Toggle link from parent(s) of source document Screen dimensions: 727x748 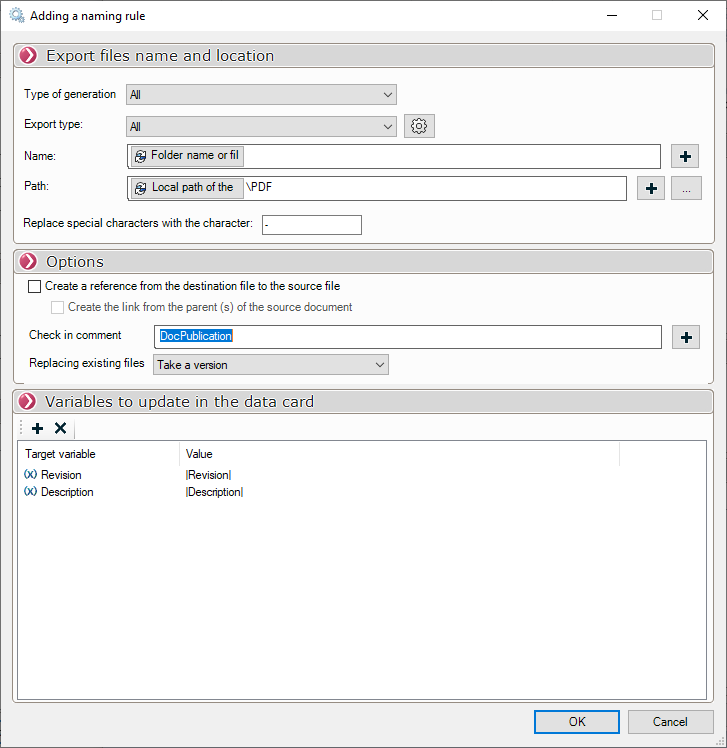pos(58,307)
